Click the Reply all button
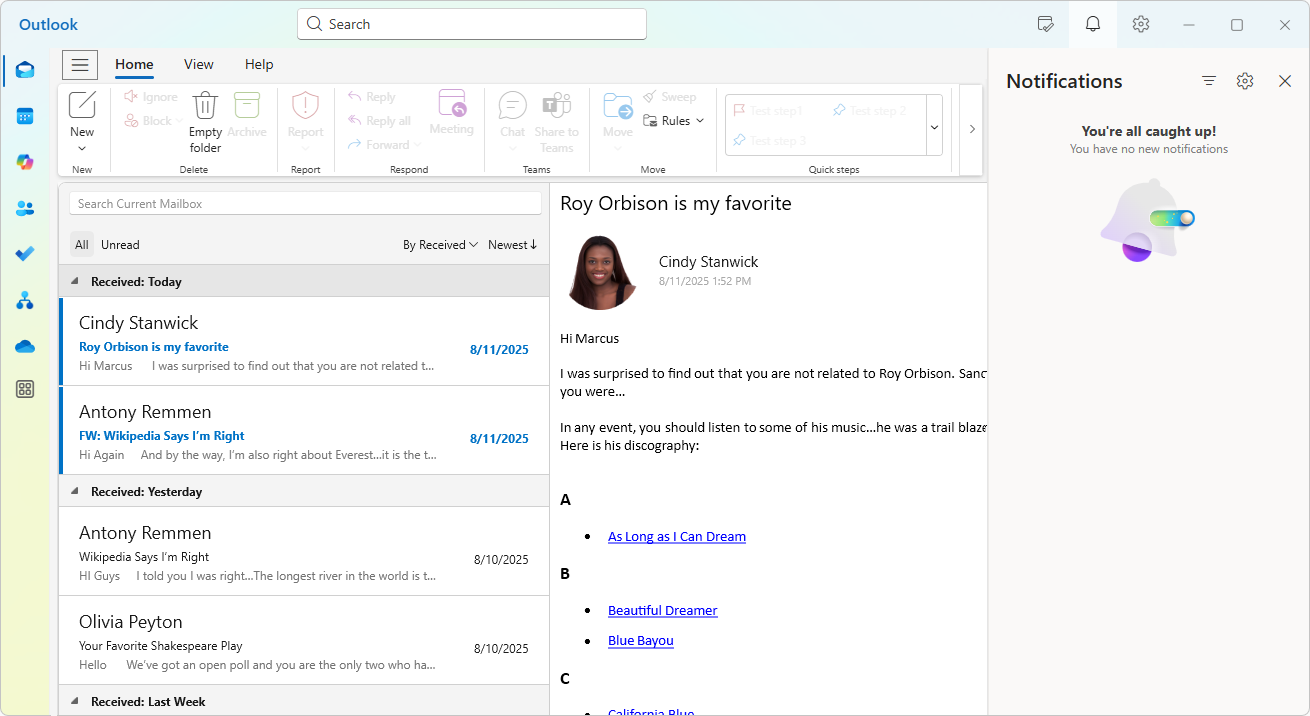The image size is (1310, 716). click(379, 121)
